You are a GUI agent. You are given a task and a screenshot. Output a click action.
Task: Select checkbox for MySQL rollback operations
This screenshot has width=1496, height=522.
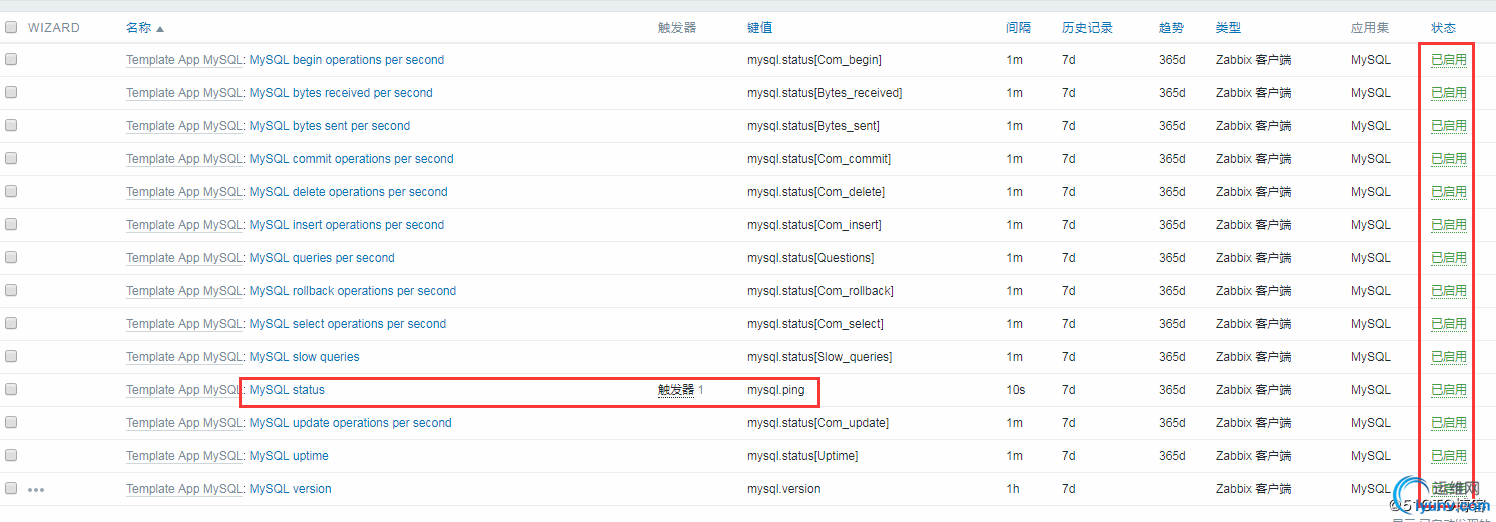pyautogui.click(x=11, y=290)
